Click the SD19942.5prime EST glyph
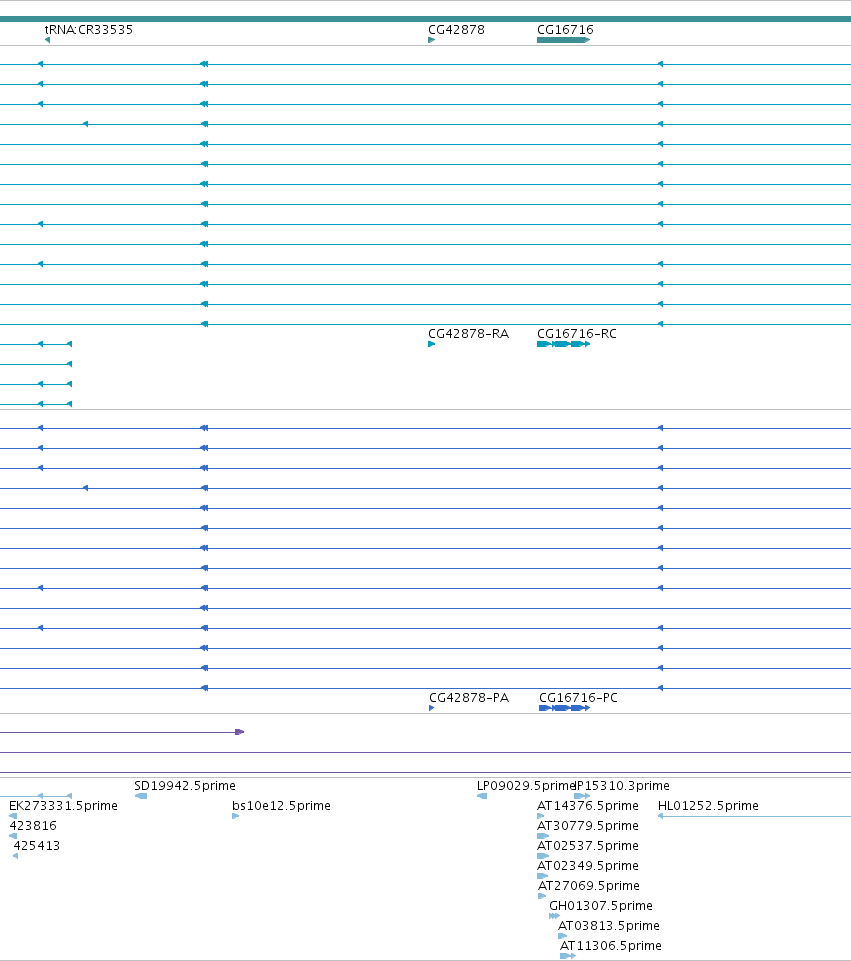Image resolution: width=851 pixels, height=961 pixels. tap(141, 796)
